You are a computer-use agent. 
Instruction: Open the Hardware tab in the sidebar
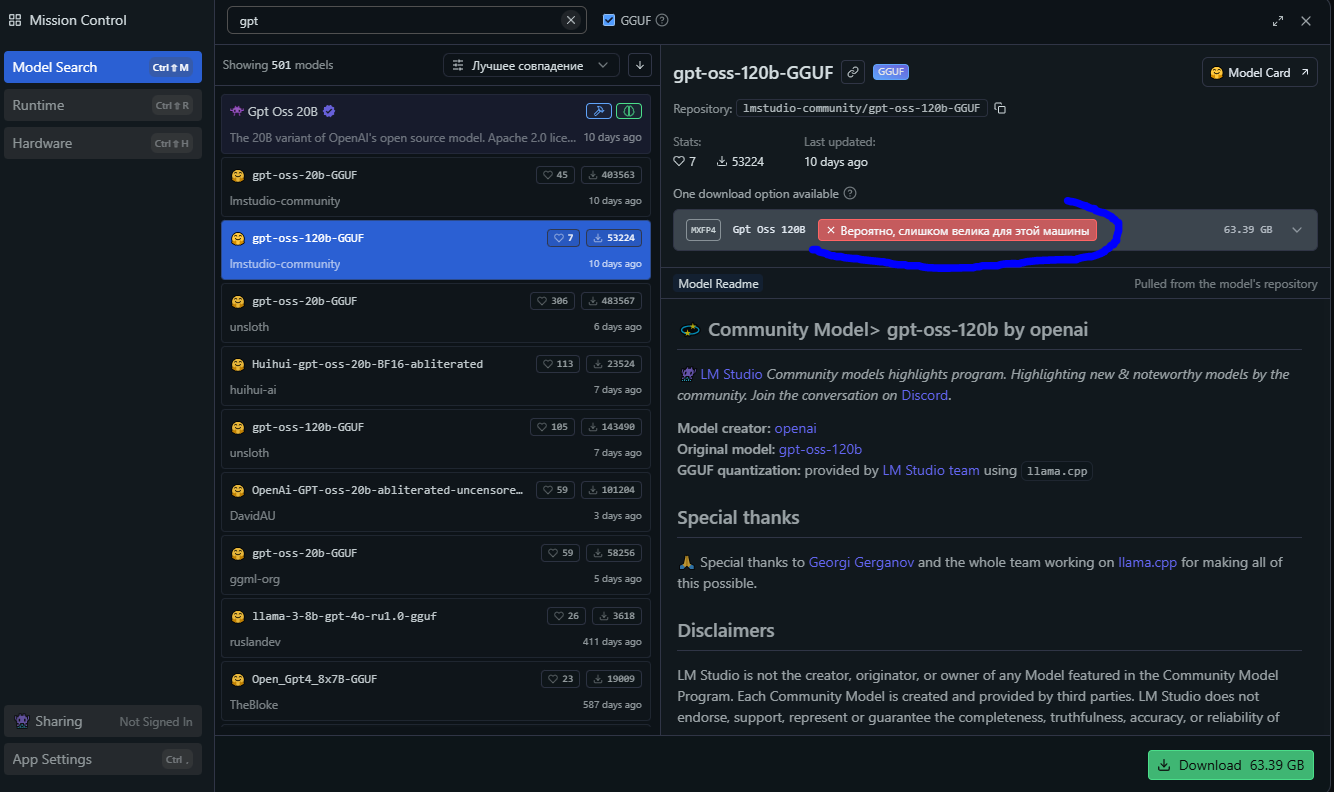pos(102,143)
